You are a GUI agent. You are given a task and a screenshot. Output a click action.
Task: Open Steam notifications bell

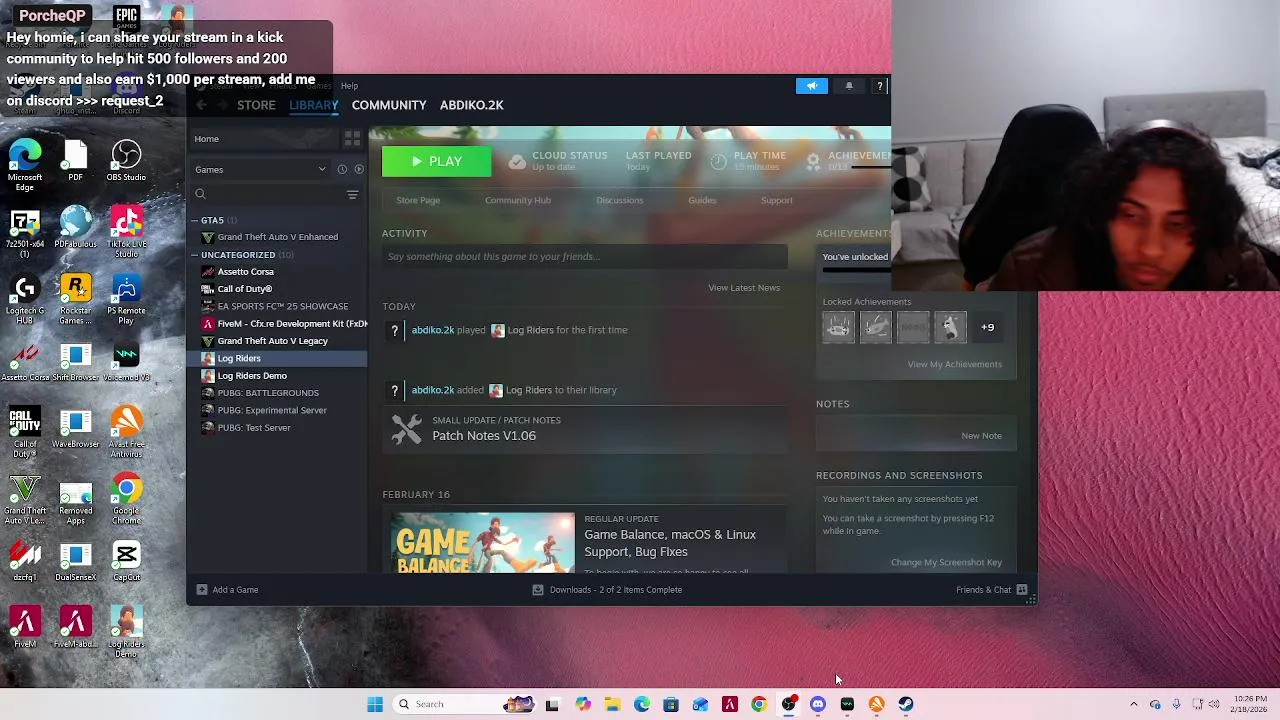coord(849,86)
